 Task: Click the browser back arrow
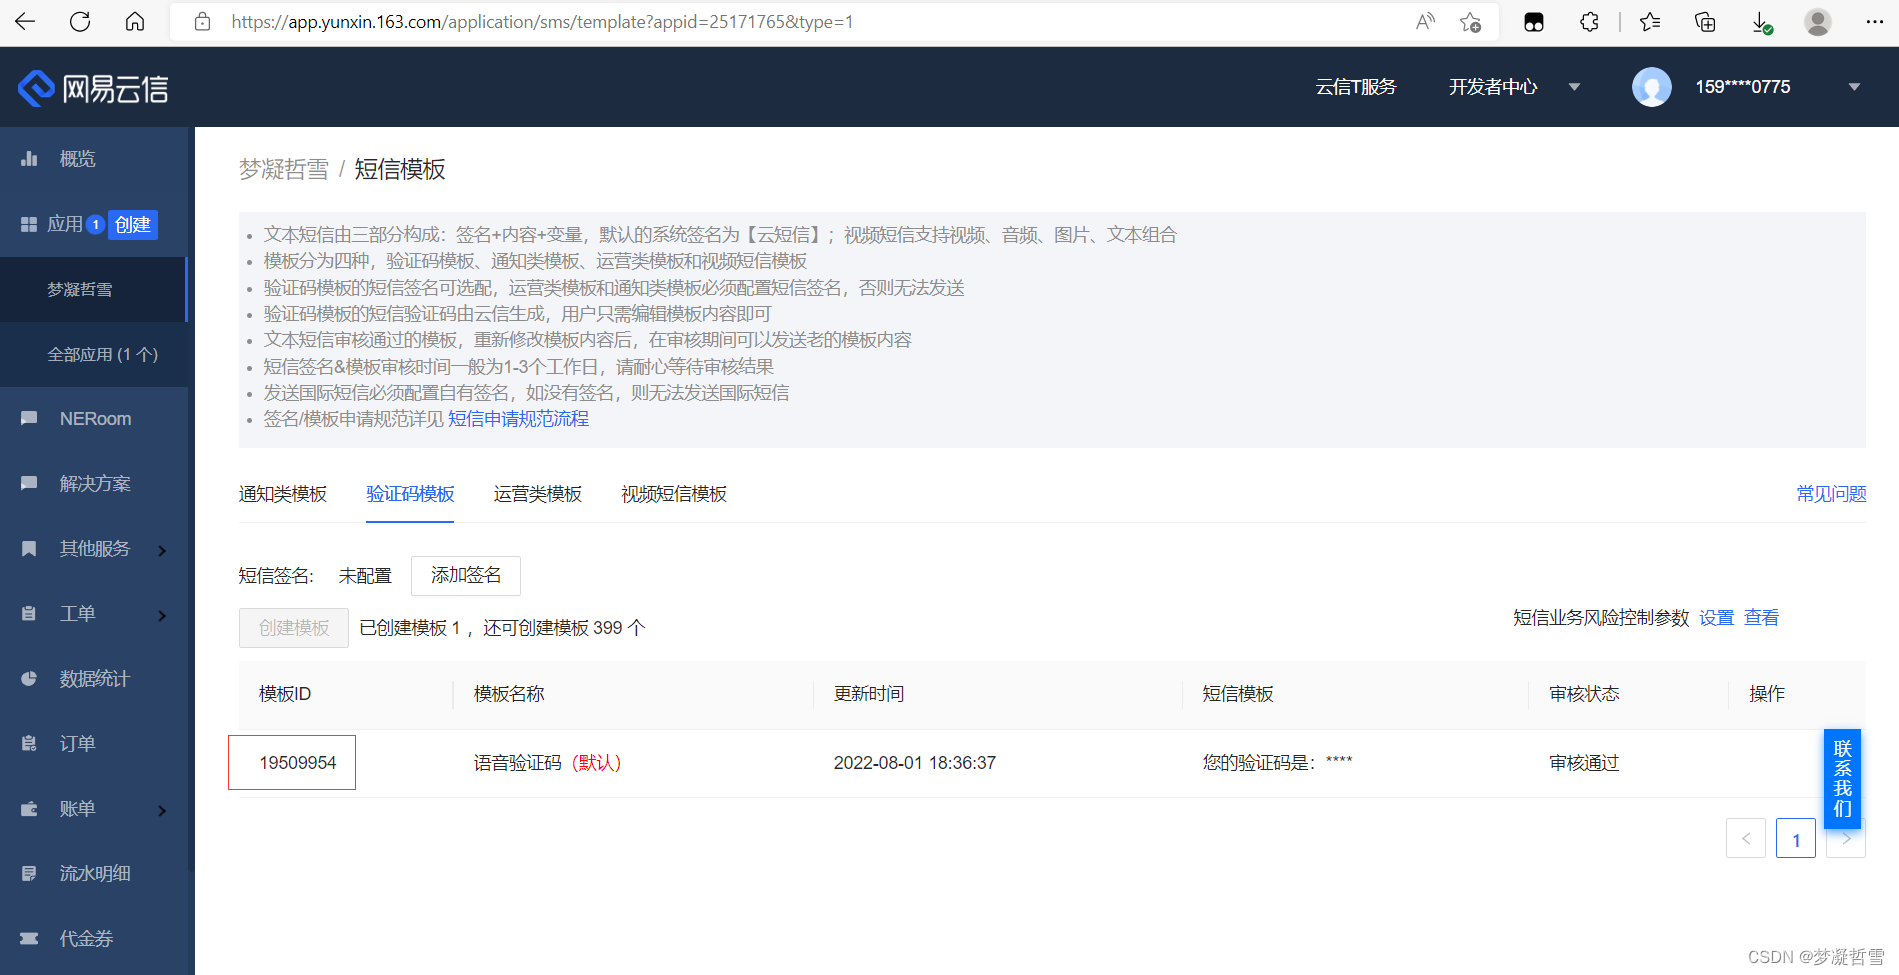point(25,22)
